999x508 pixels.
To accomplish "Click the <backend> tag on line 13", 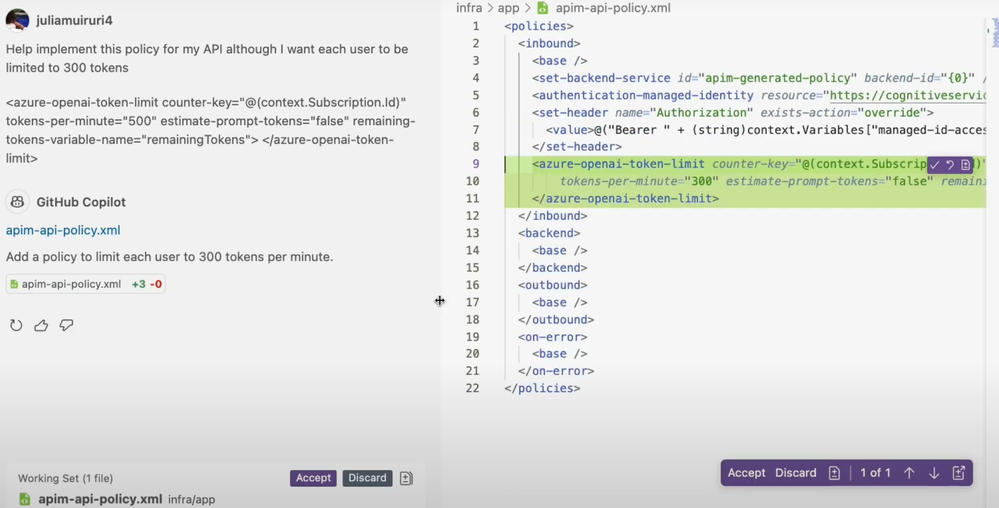I will (x=549, y=233).
